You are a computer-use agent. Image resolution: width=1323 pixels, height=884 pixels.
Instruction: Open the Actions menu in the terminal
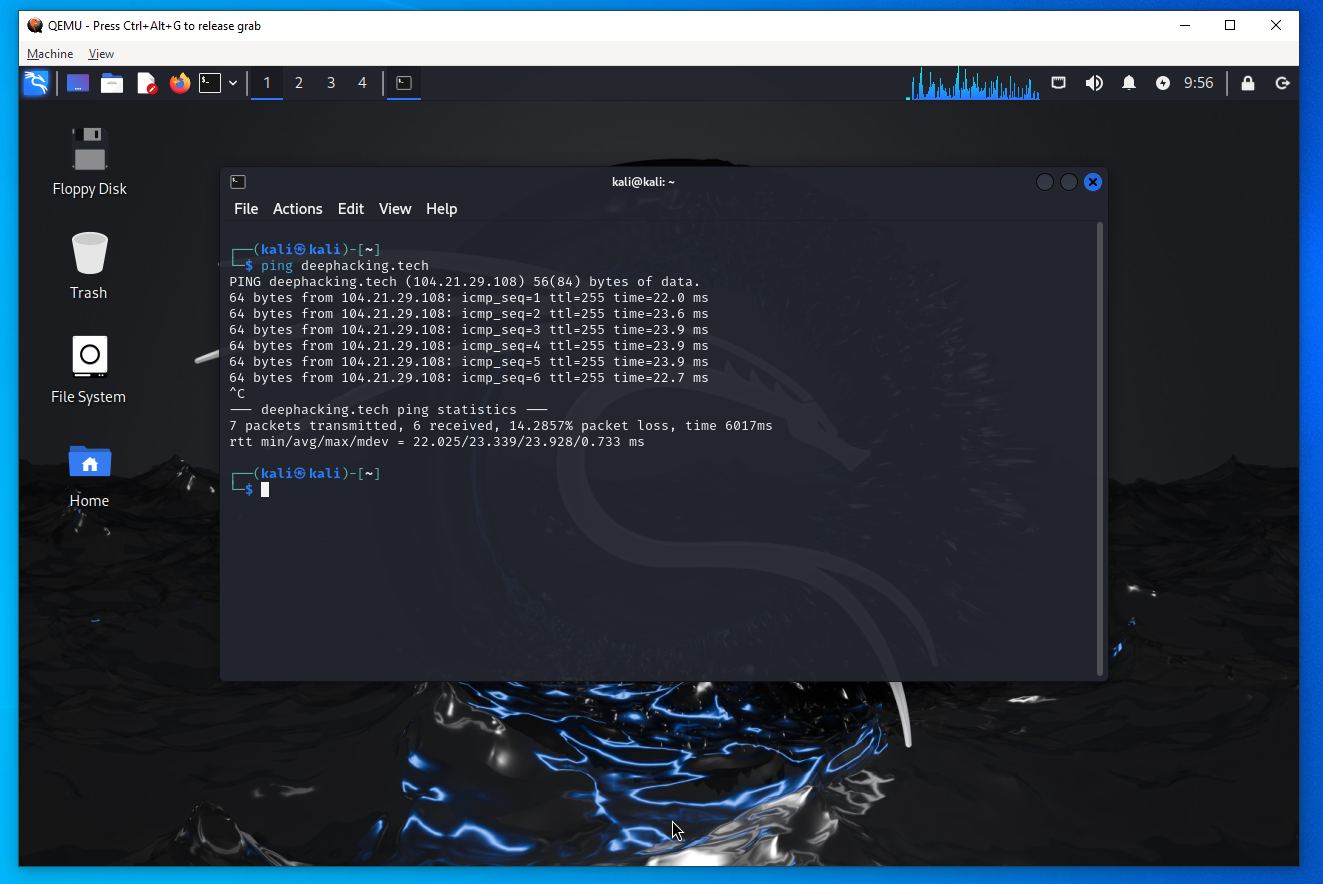297,209
